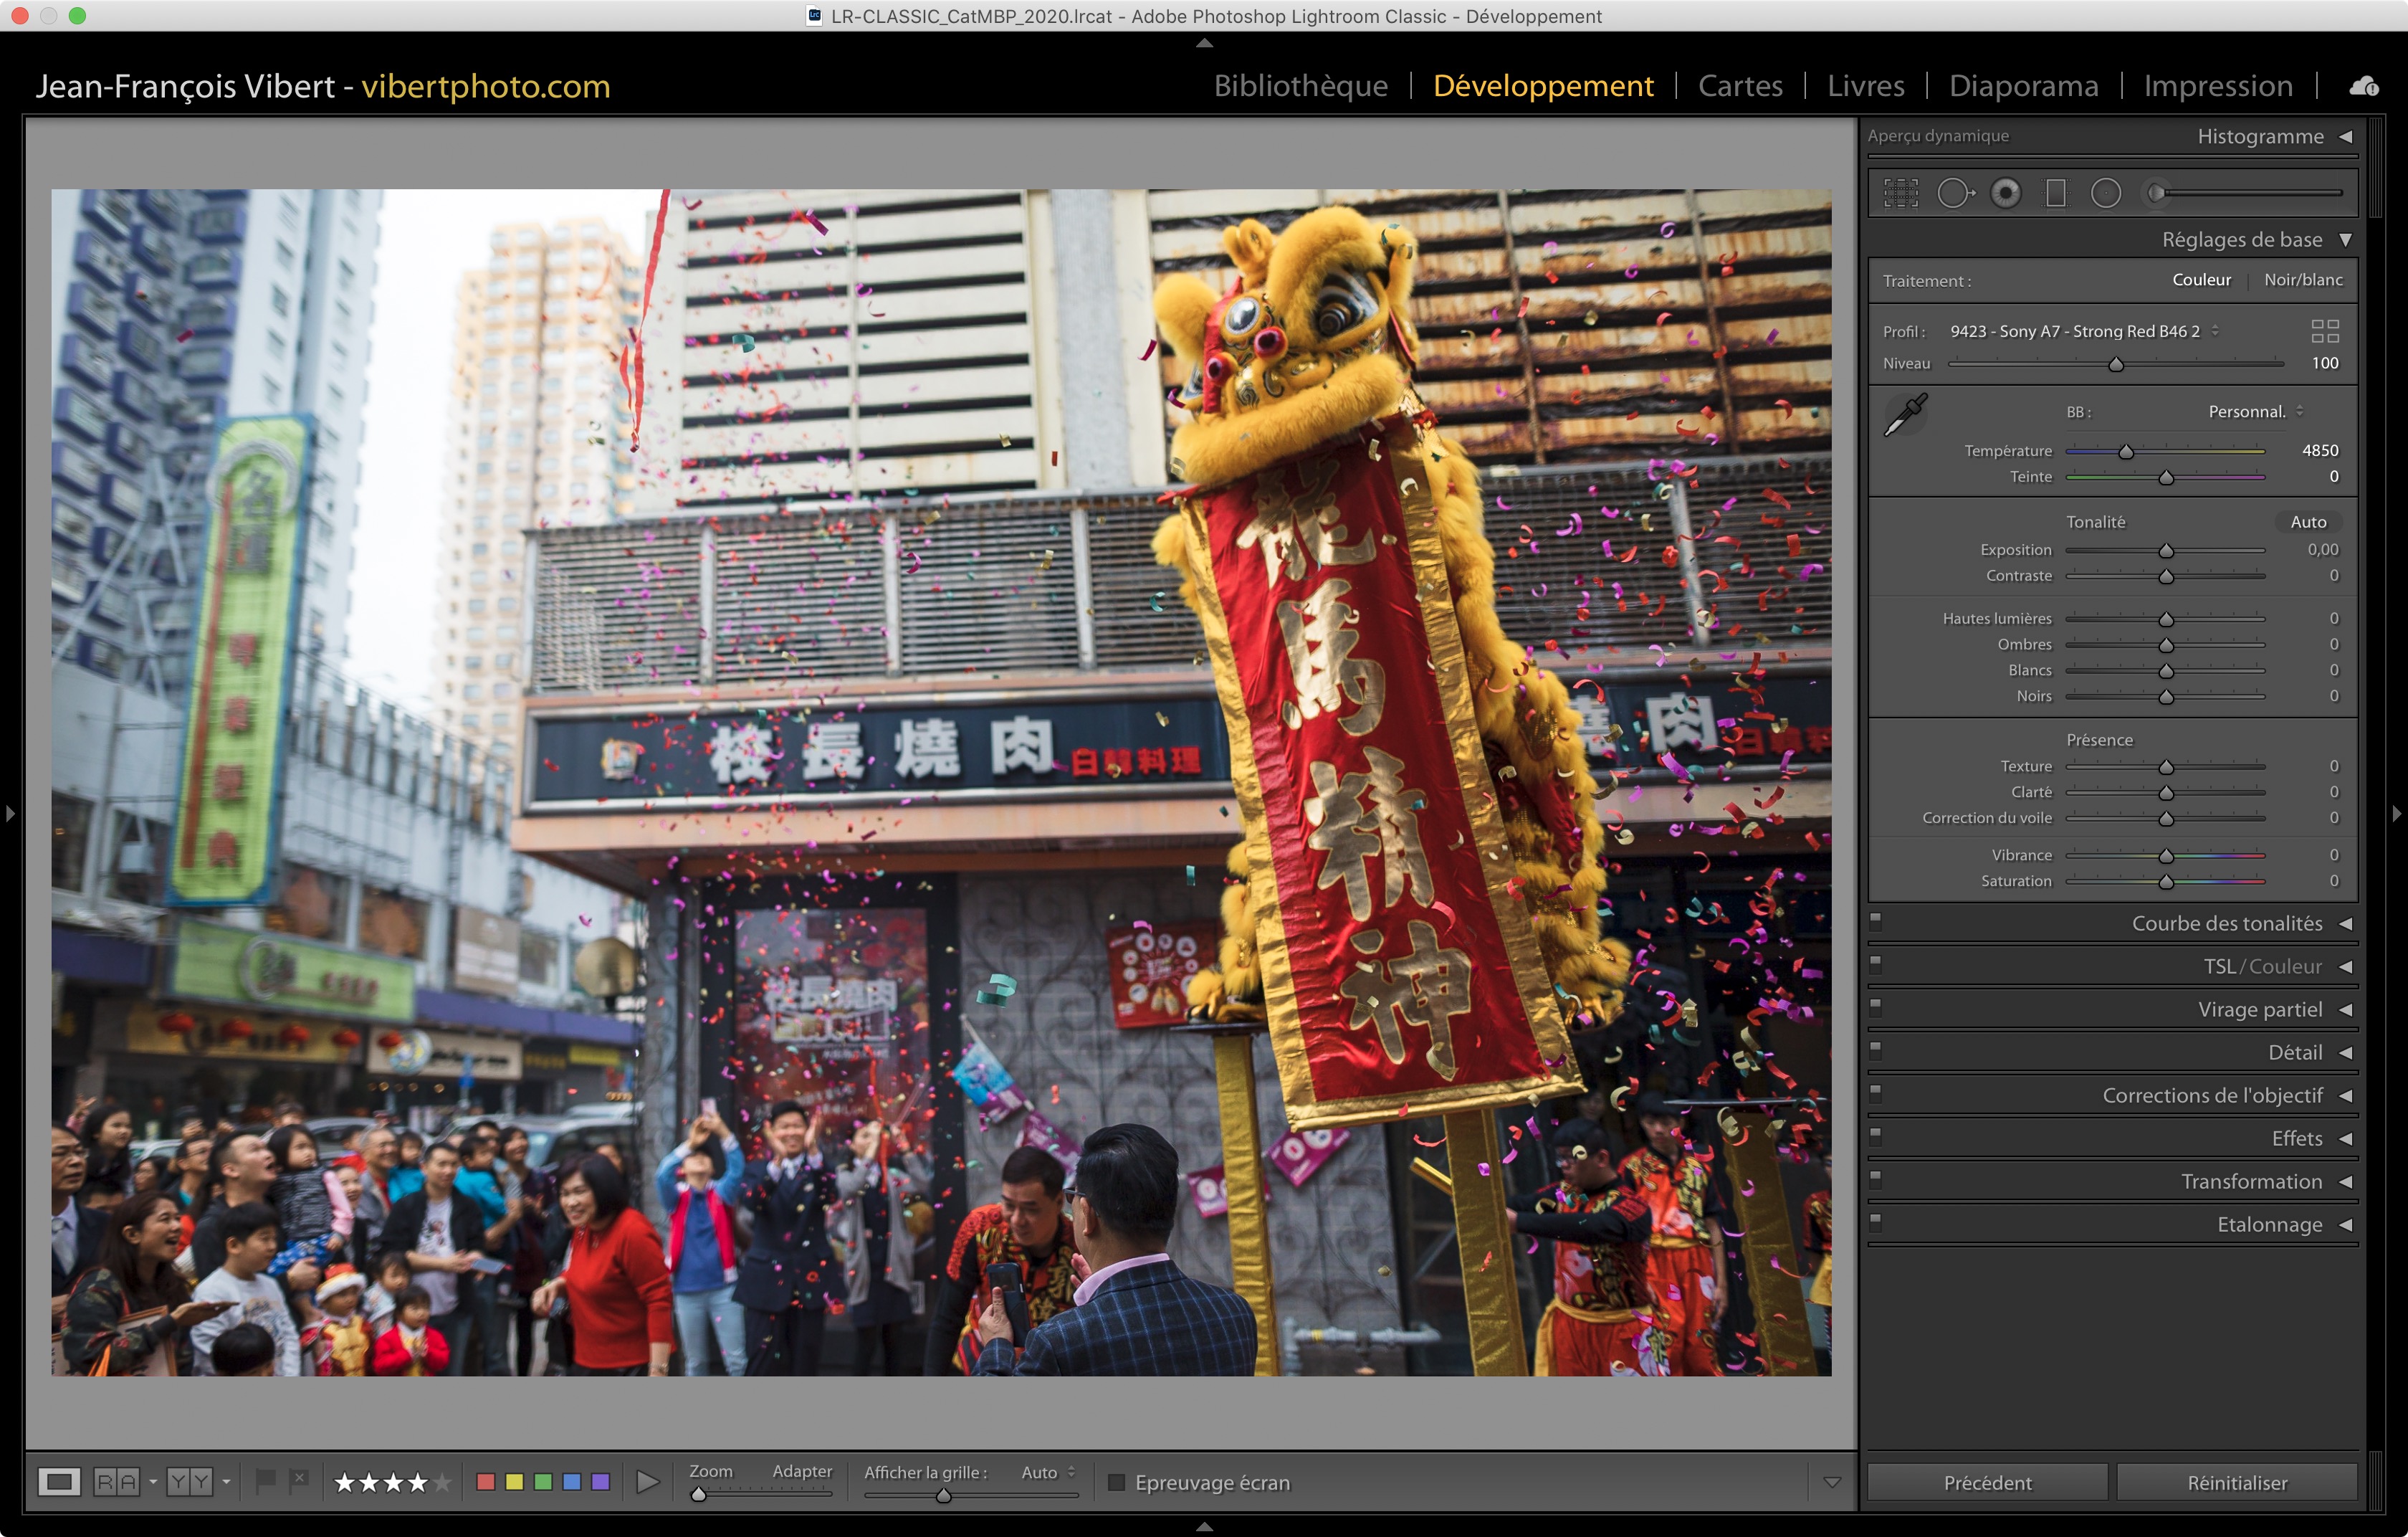2408x1537 pixels.
Task: Choose the Graduated filter tool
Action: pyautogui.click(x=2055, y=193)
